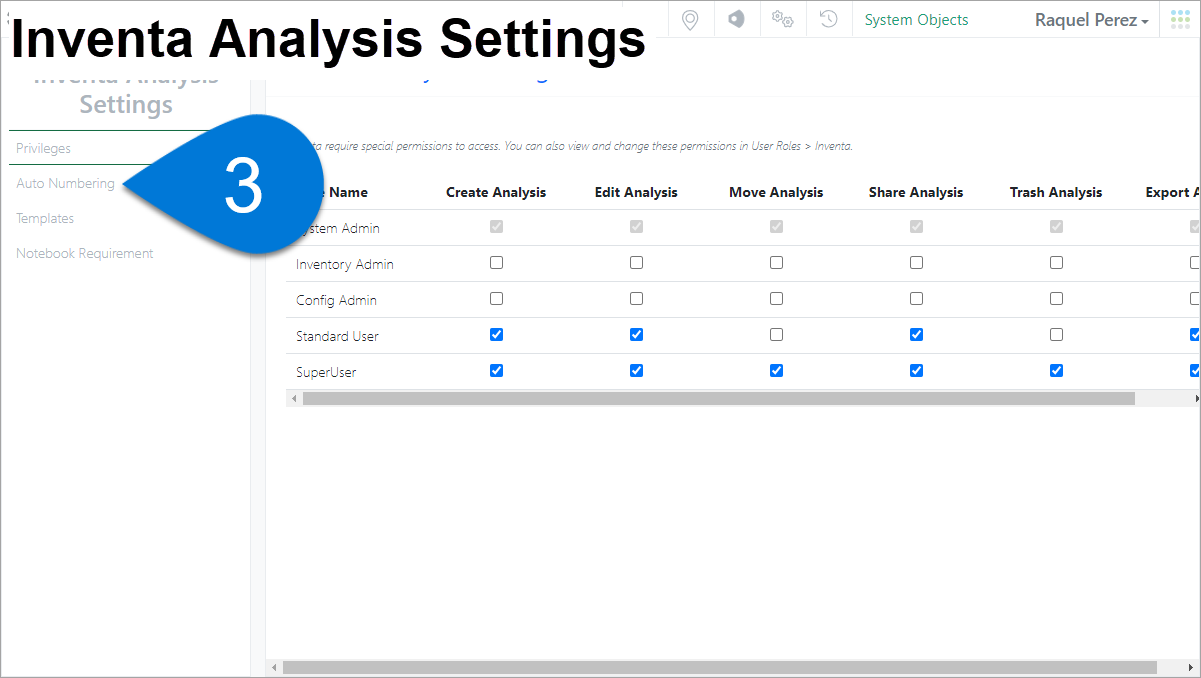This screenshot has height=678, width=1201.
Task: Click the Move Analysis column header
Action: (x=776, y=192)
